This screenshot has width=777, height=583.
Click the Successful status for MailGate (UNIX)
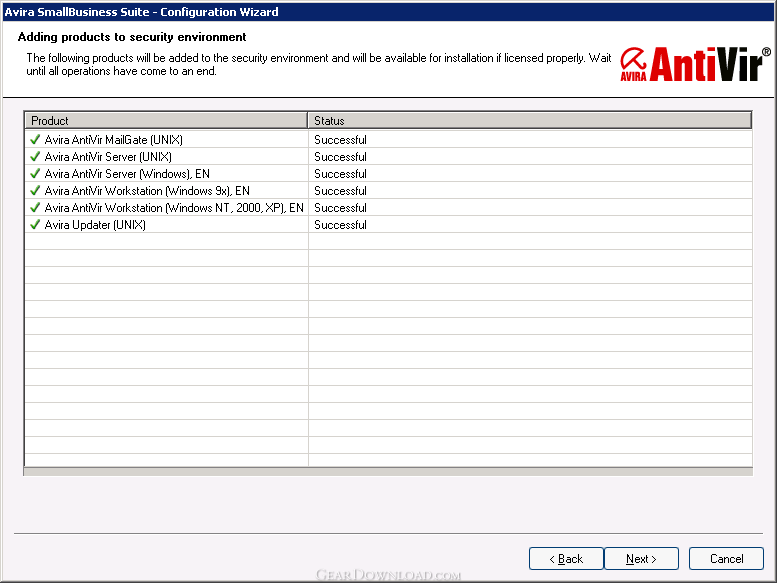340,140
